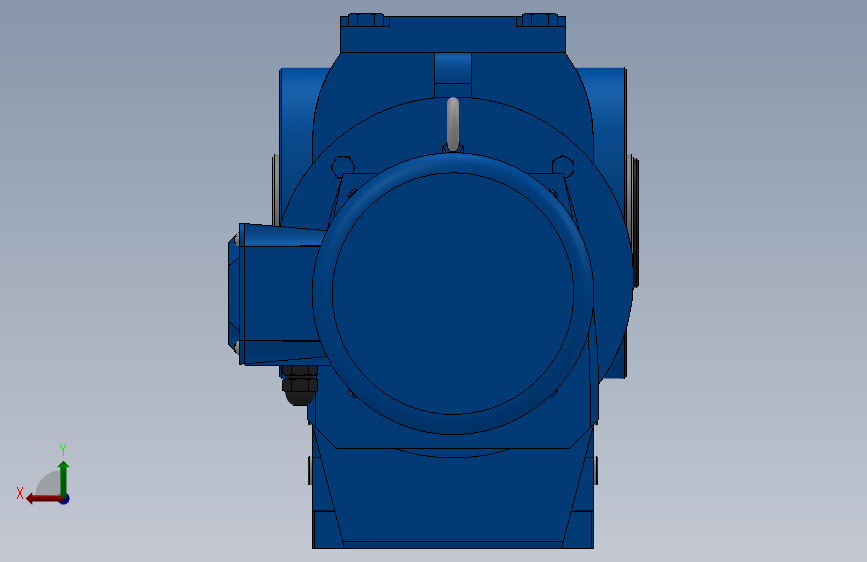Select the grey lifting eye bolt on model
This screenshot has height=562, width=867.
click(x=453, y=124)
